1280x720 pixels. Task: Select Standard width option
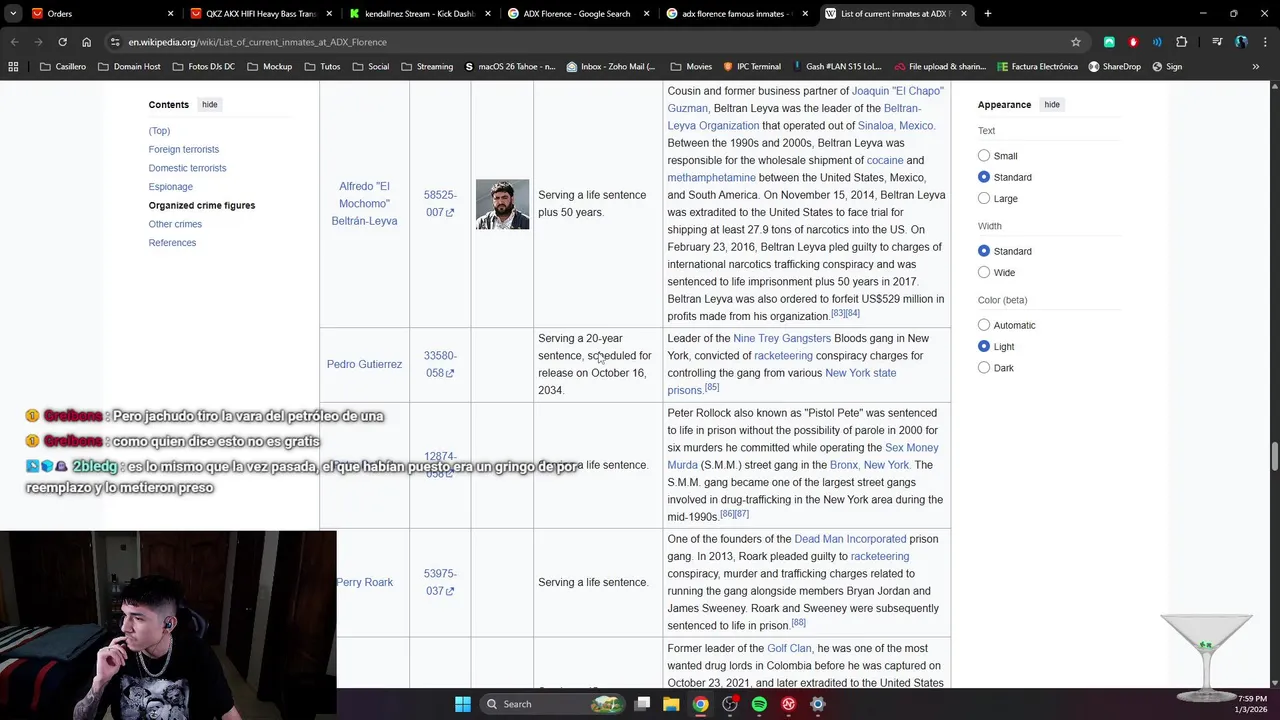(984, 251)
